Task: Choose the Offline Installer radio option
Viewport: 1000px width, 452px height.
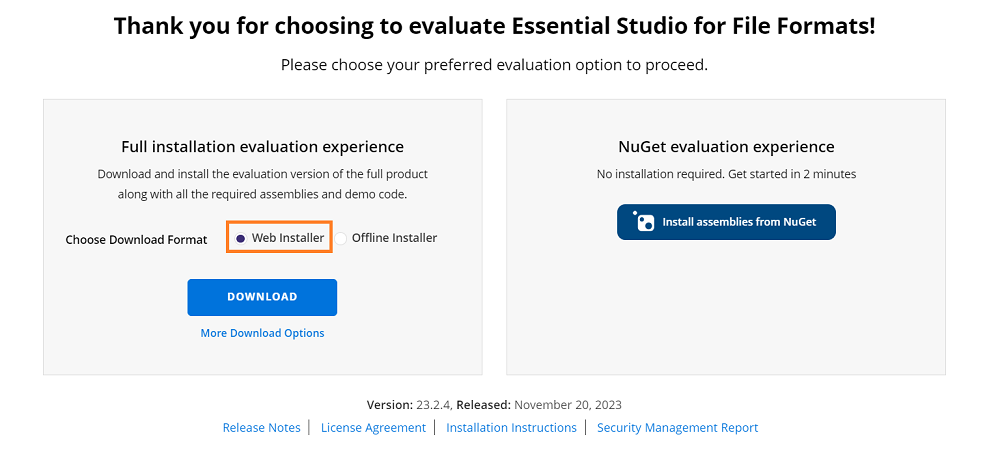Action: pos(341,238)
